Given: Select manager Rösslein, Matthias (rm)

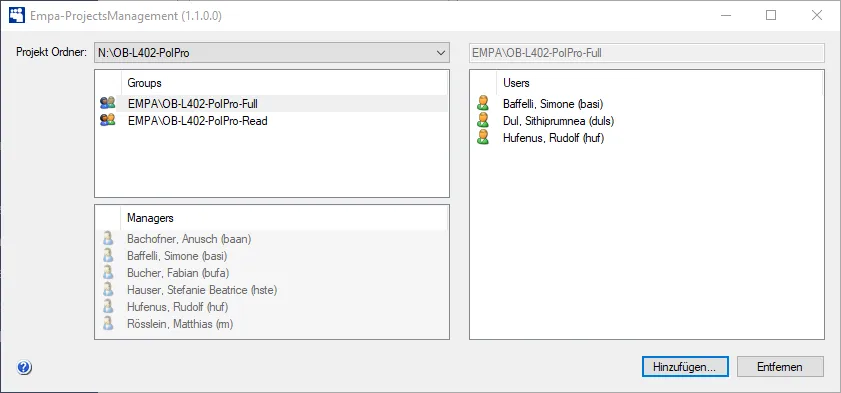Looking at the screenshot, I should click(180, 324).
